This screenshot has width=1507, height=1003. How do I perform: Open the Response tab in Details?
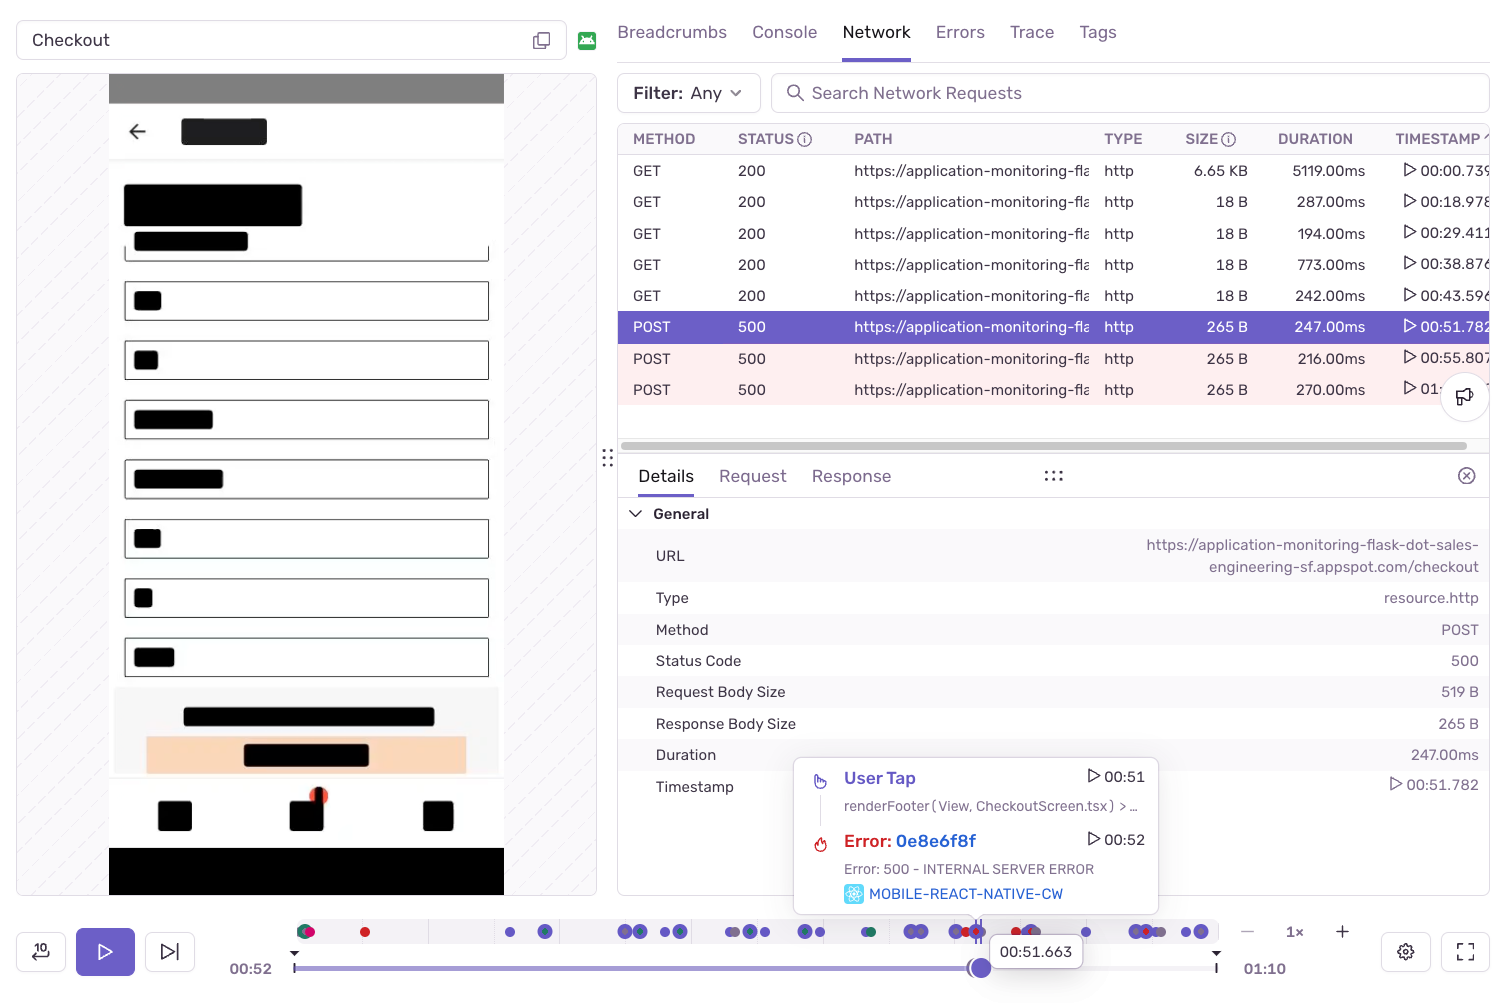point(851,476)
